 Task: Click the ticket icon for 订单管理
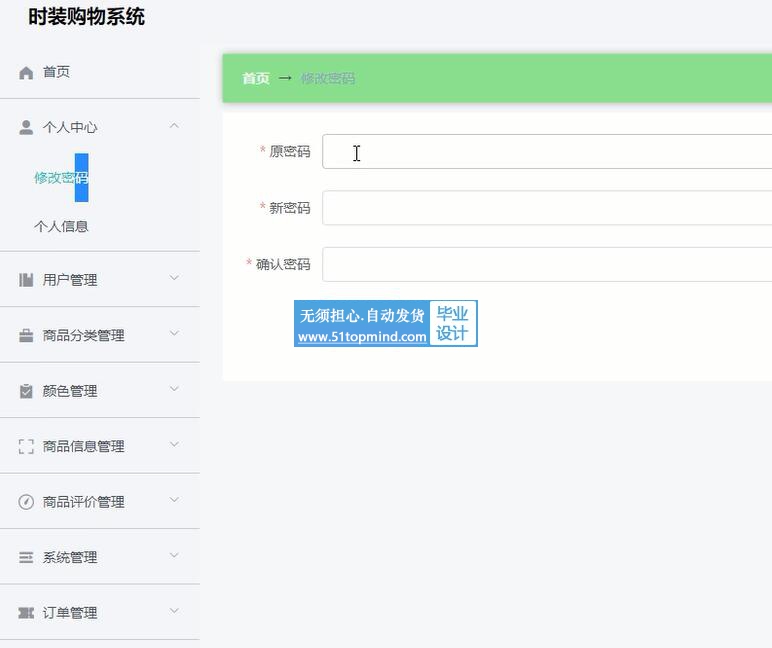[x=26, y=613]
